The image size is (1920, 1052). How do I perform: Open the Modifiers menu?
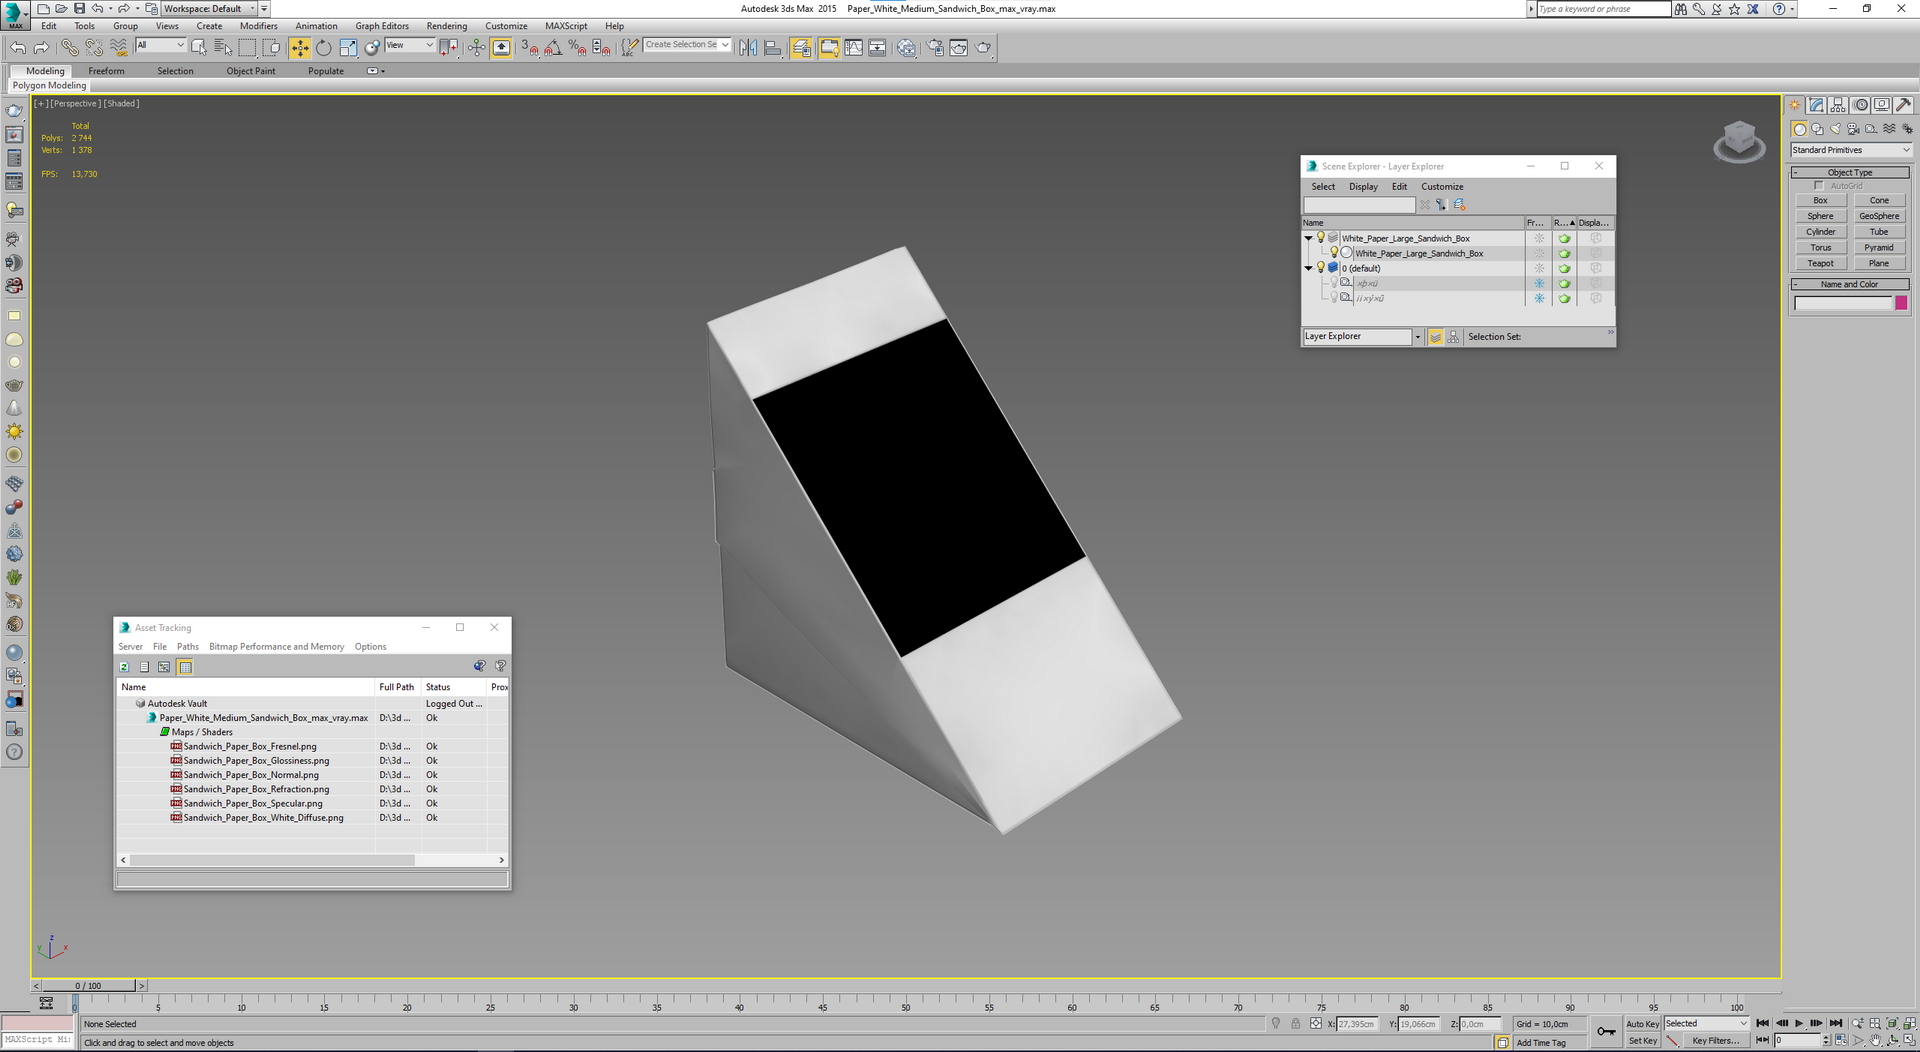(258, 26)
